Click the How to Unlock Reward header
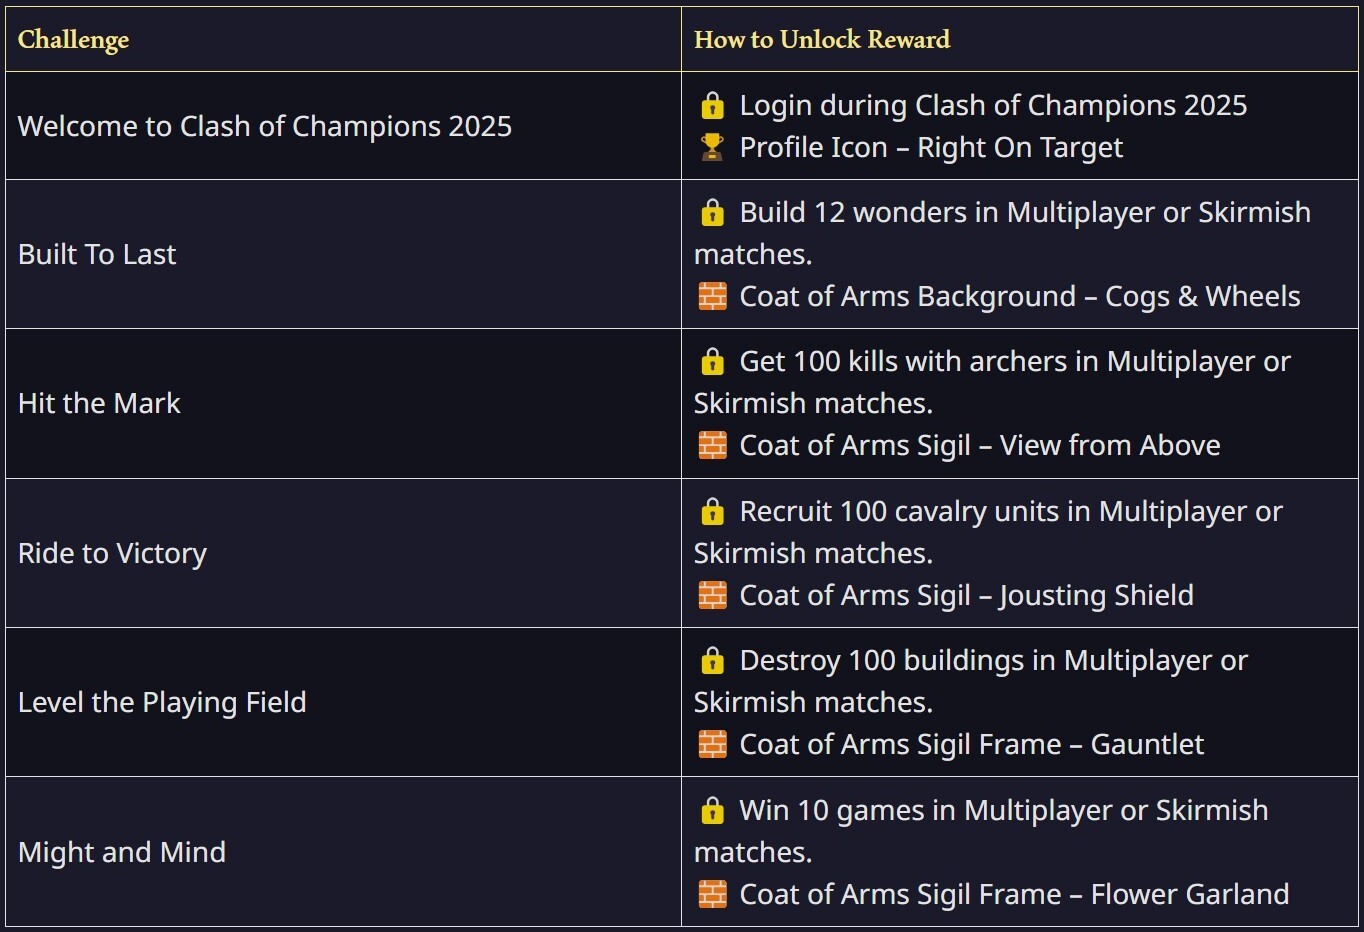This screenshot has height=932, width=1364. pyautogui.click(x=822, y=40)
